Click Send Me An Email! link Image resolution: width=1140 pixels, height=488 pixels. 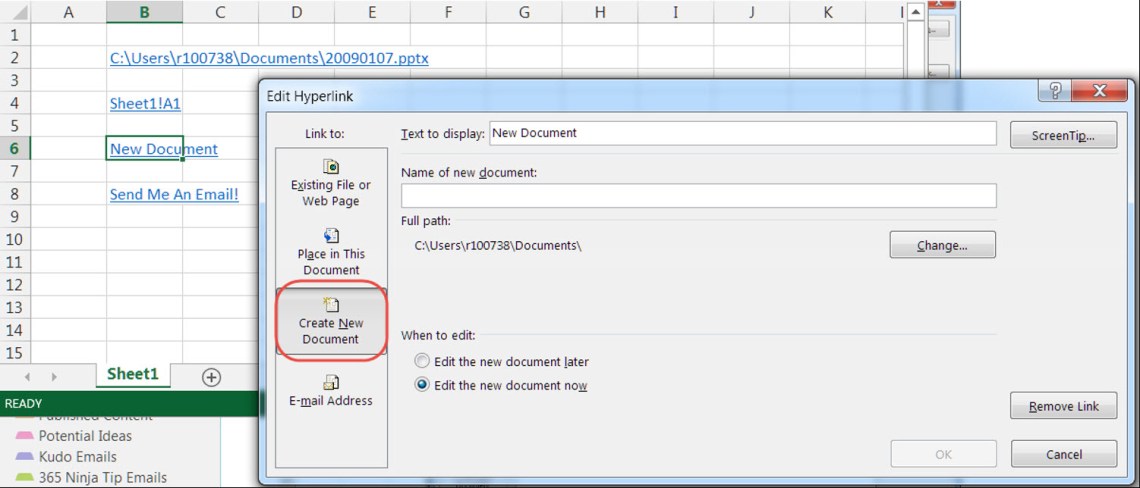click(x=174, y=194)
